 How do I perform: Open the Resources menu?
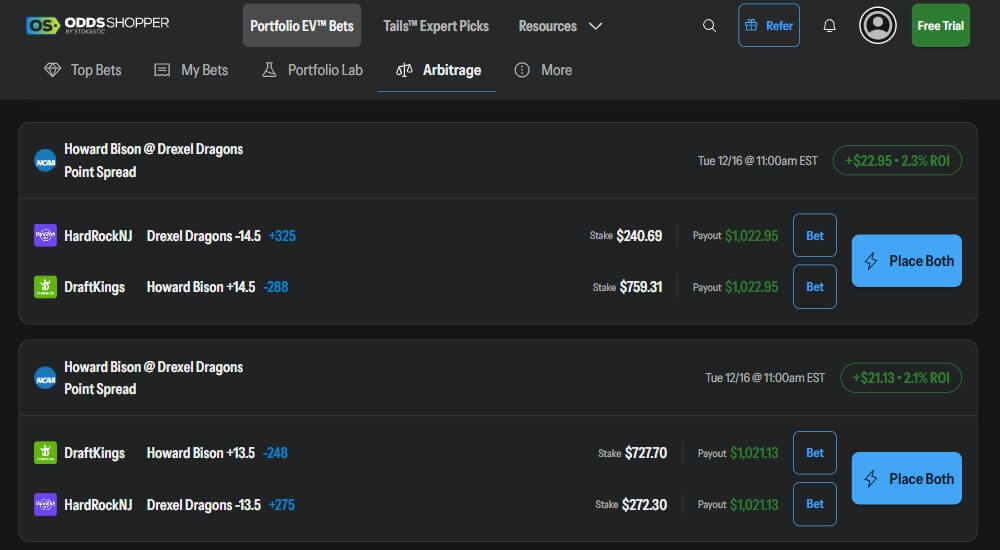(560, 26)
